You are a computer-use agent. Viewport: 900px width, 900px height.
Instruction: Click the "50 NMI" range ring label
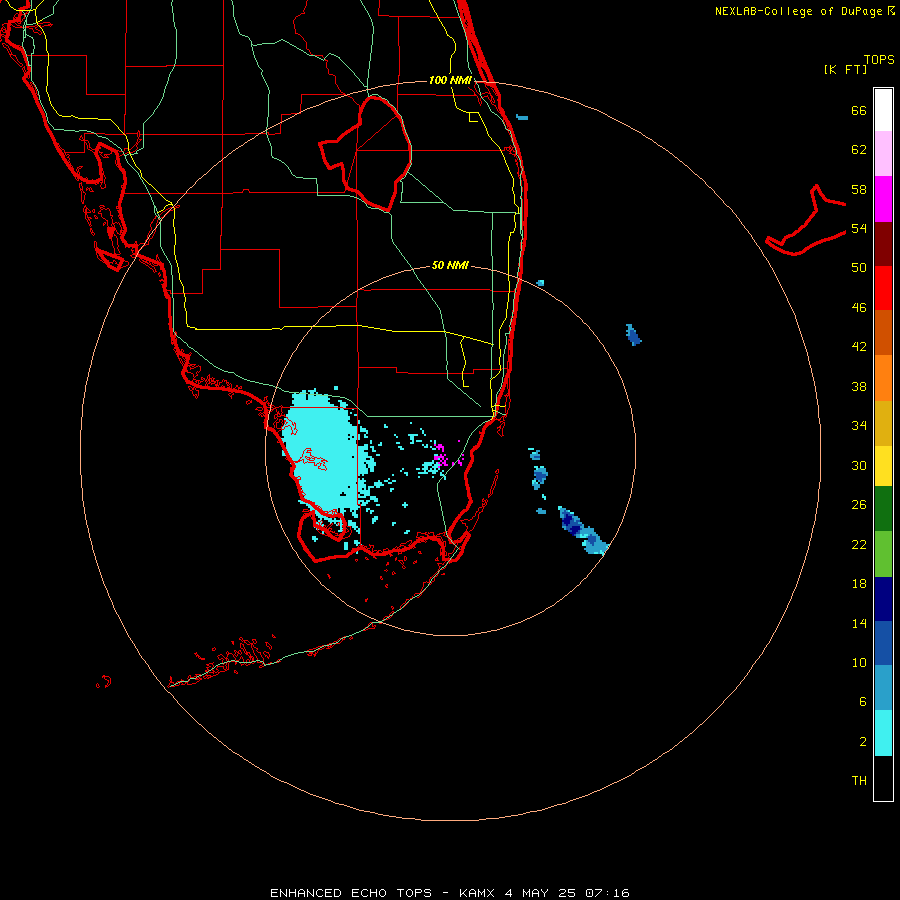(450, 265)
